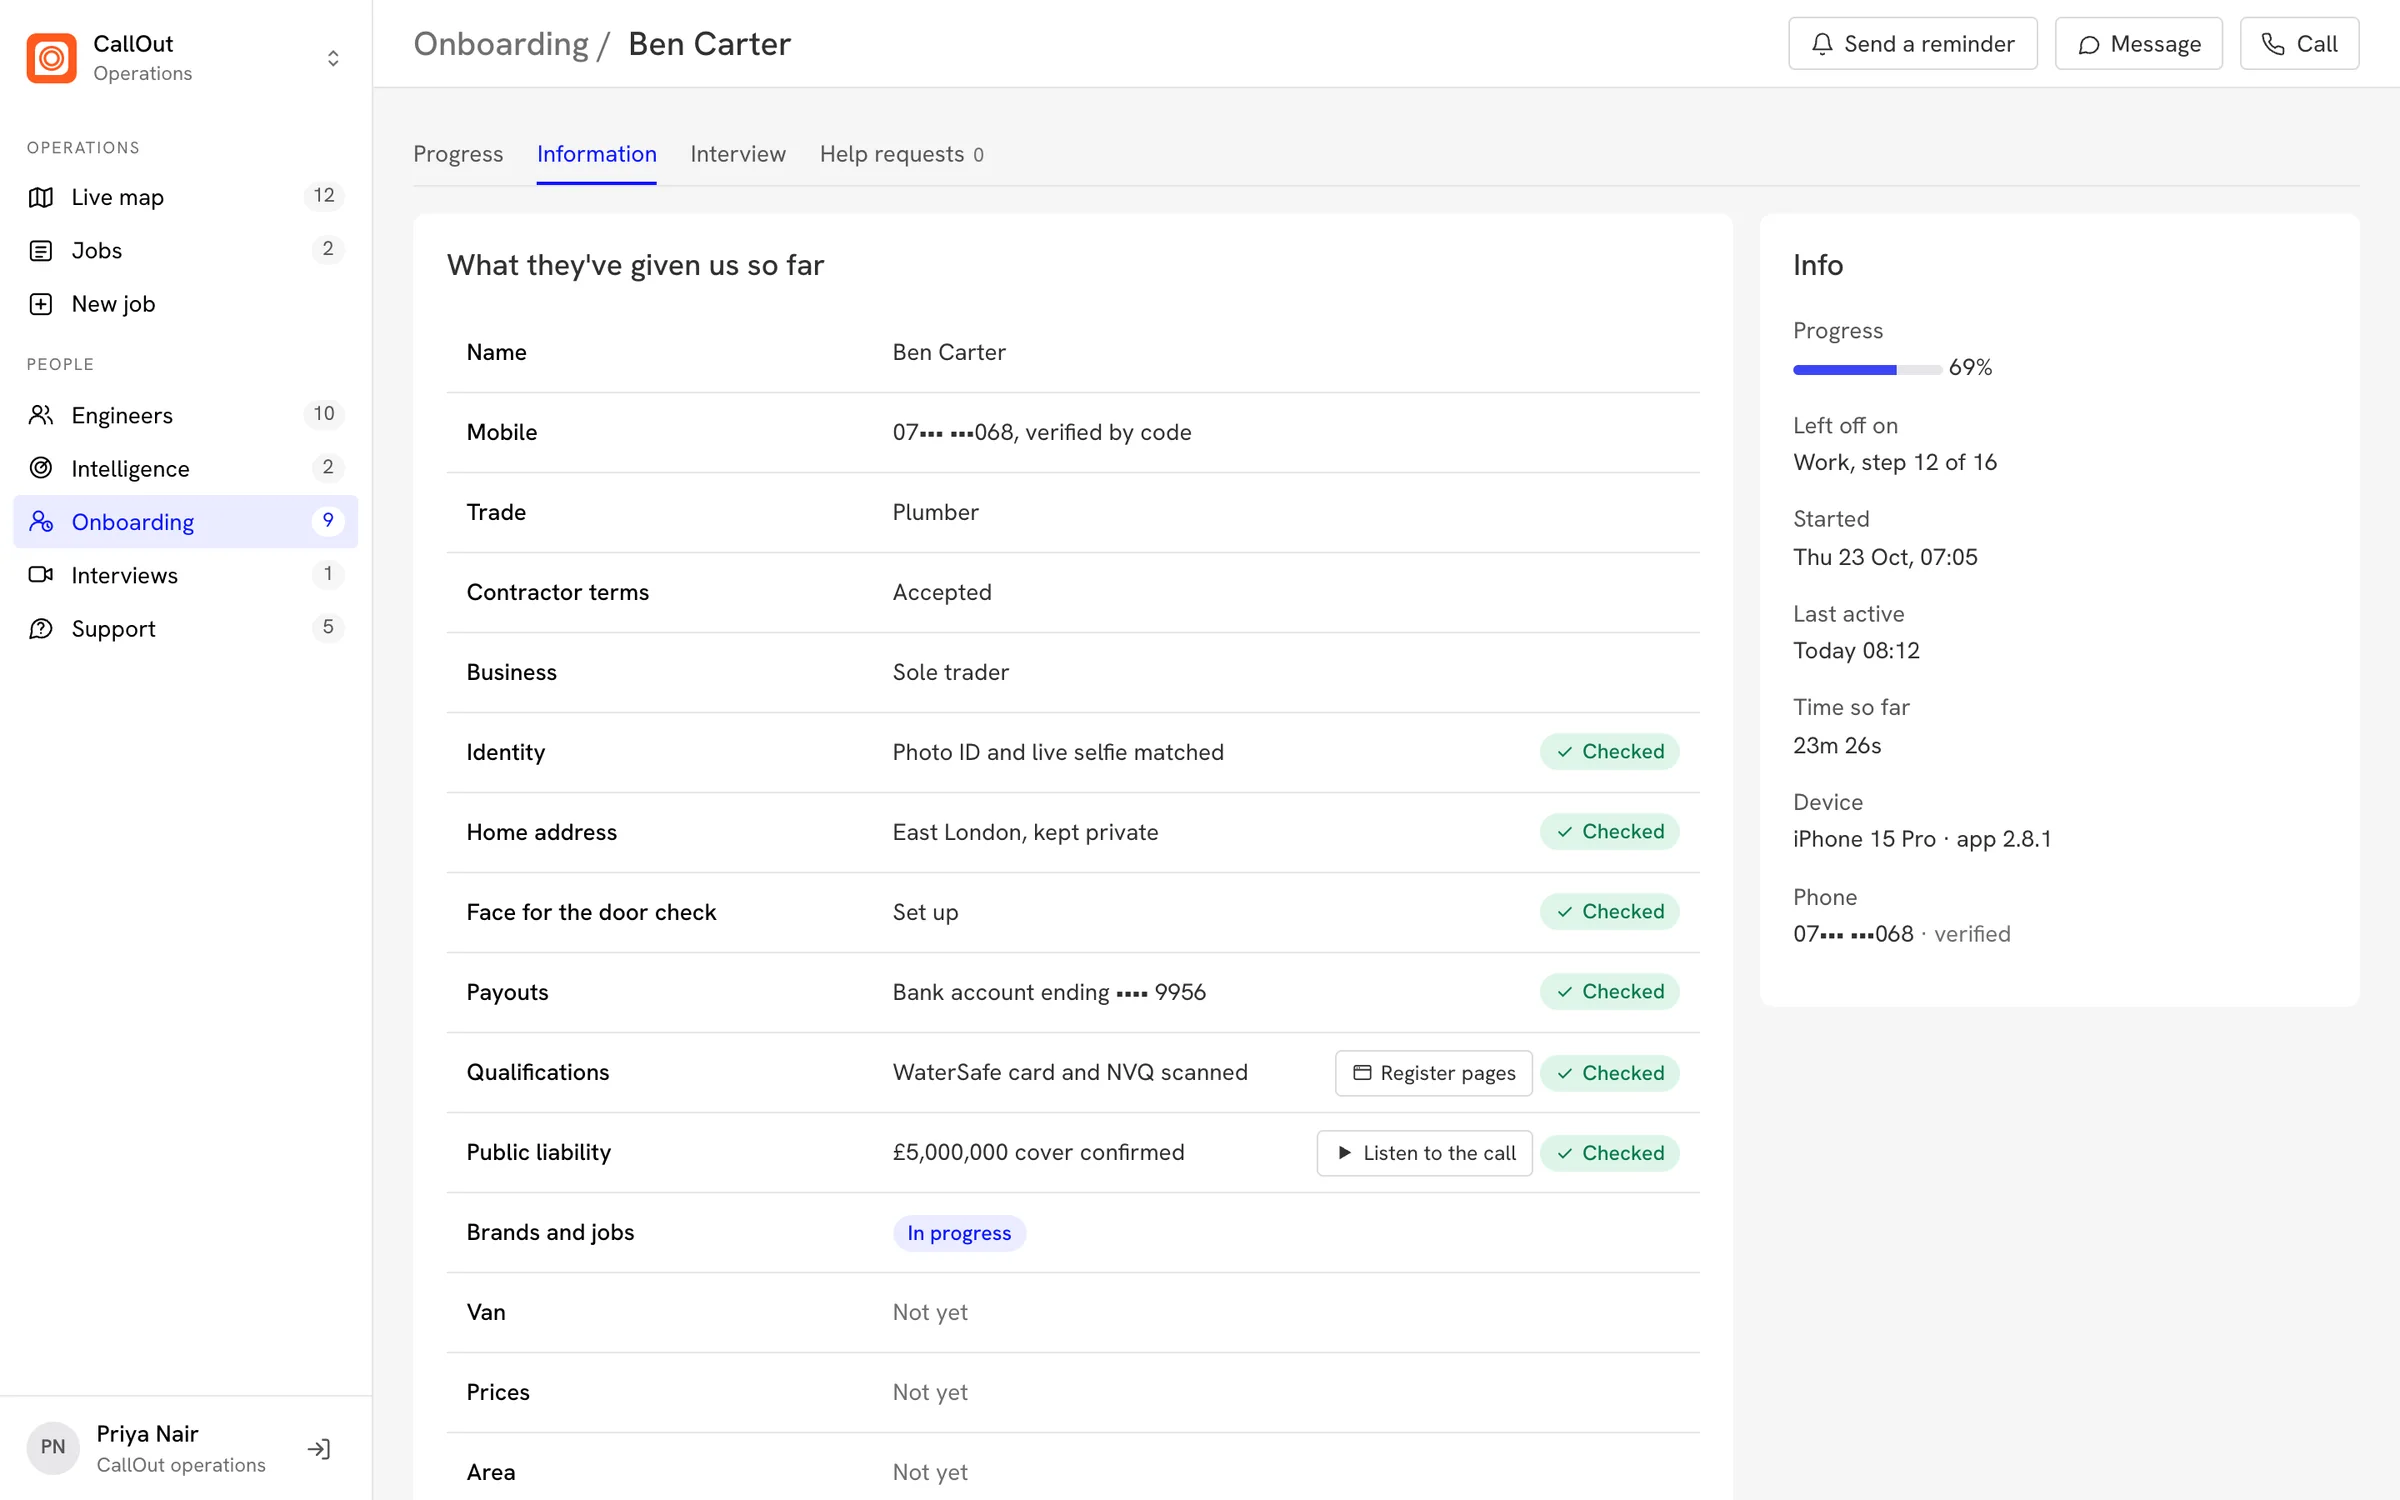The width and height of the screenshot is (2400, 1500).
Task: Switch to the Interview tab
Action: click(738, 154)
